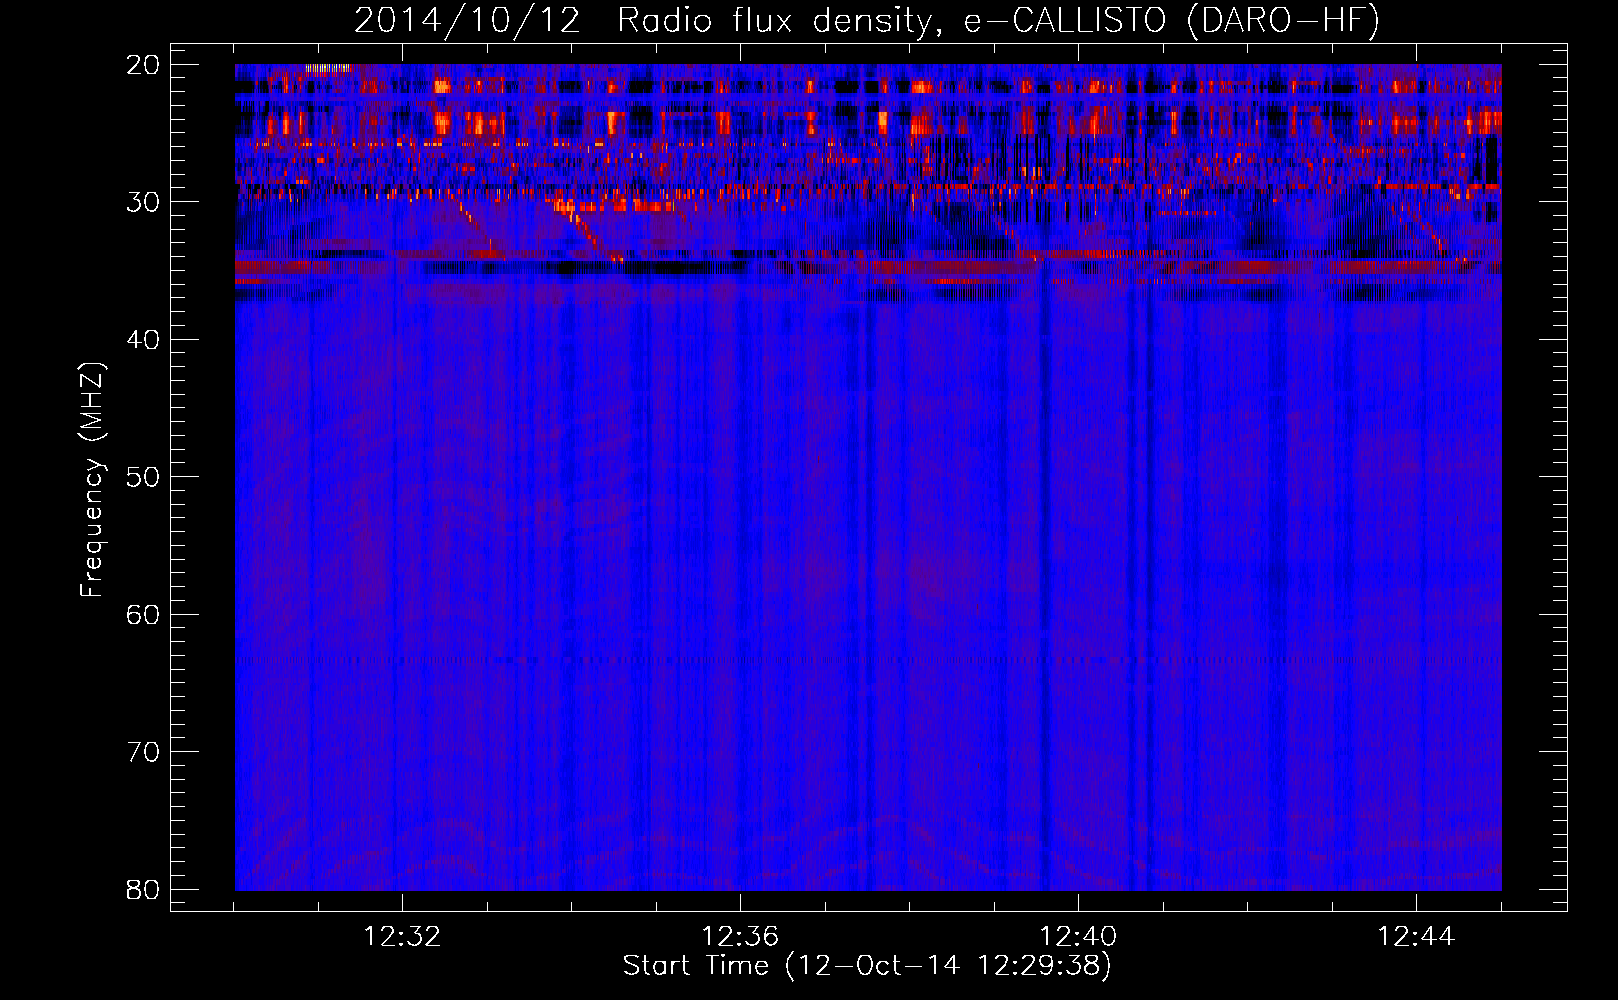This screenshot has width=1618, height=1000.
Task: Click the 40 MHz frequency tick label
Action: click(143, 340)
